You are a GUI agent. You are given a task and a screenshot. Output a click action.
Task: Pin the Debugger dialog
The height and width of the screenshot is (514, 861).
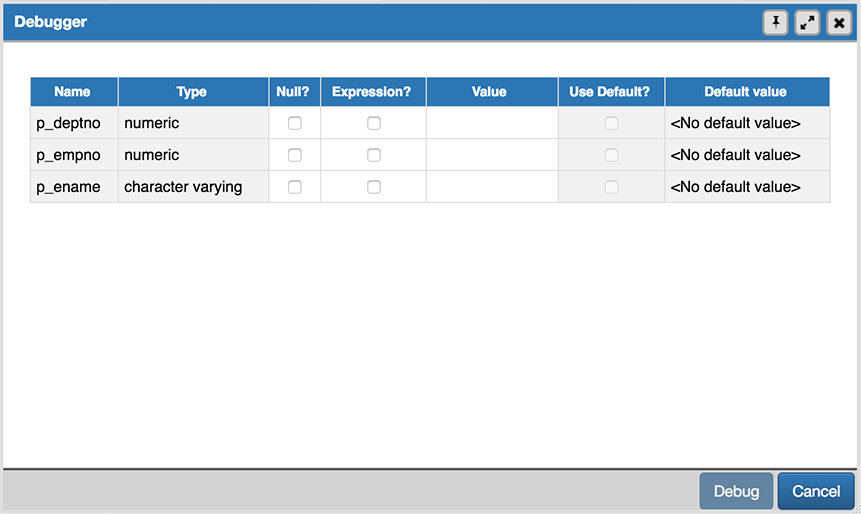coord(776,23)
